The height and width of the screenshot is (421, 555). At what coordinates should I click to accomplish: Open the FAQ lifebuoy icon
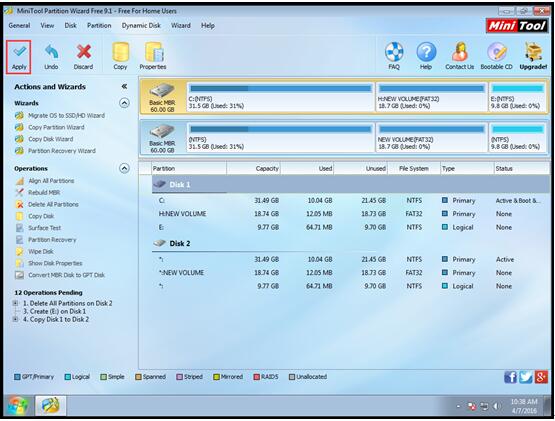[x=394, y=52]
